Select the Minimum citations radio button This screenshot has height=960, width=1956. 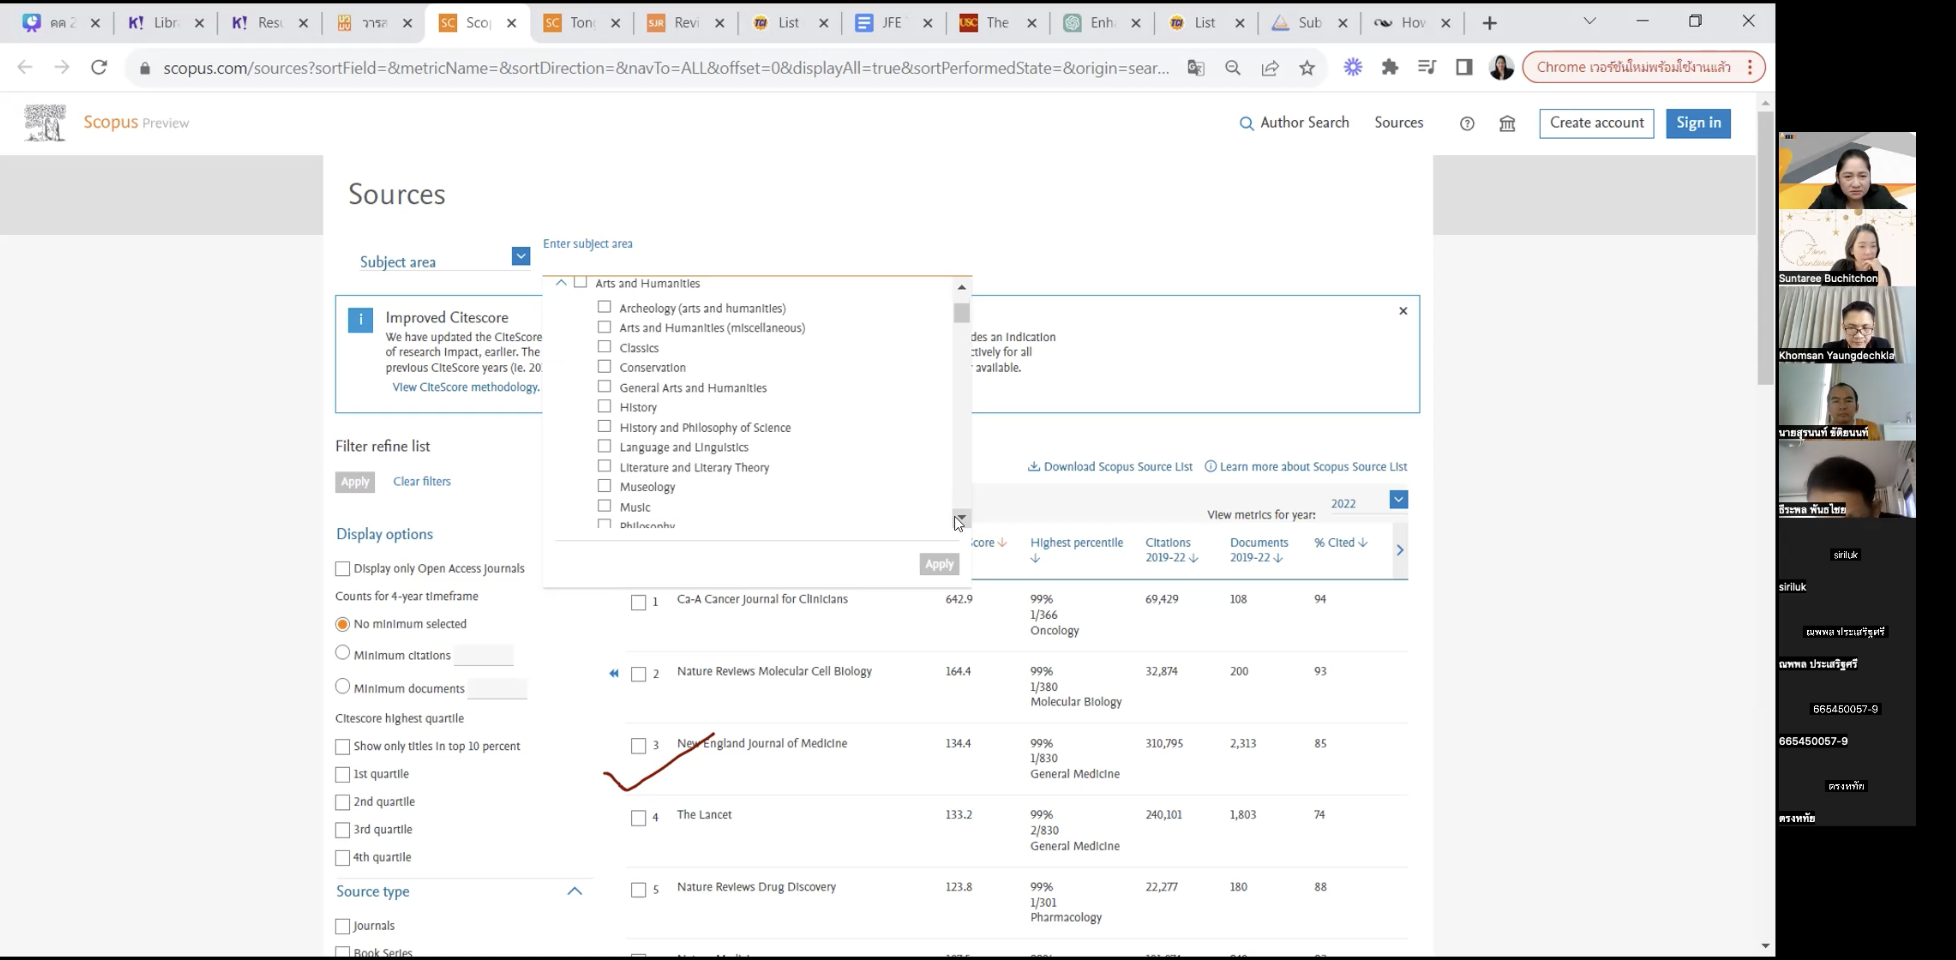pyautogui.click(x=343, y=653)
